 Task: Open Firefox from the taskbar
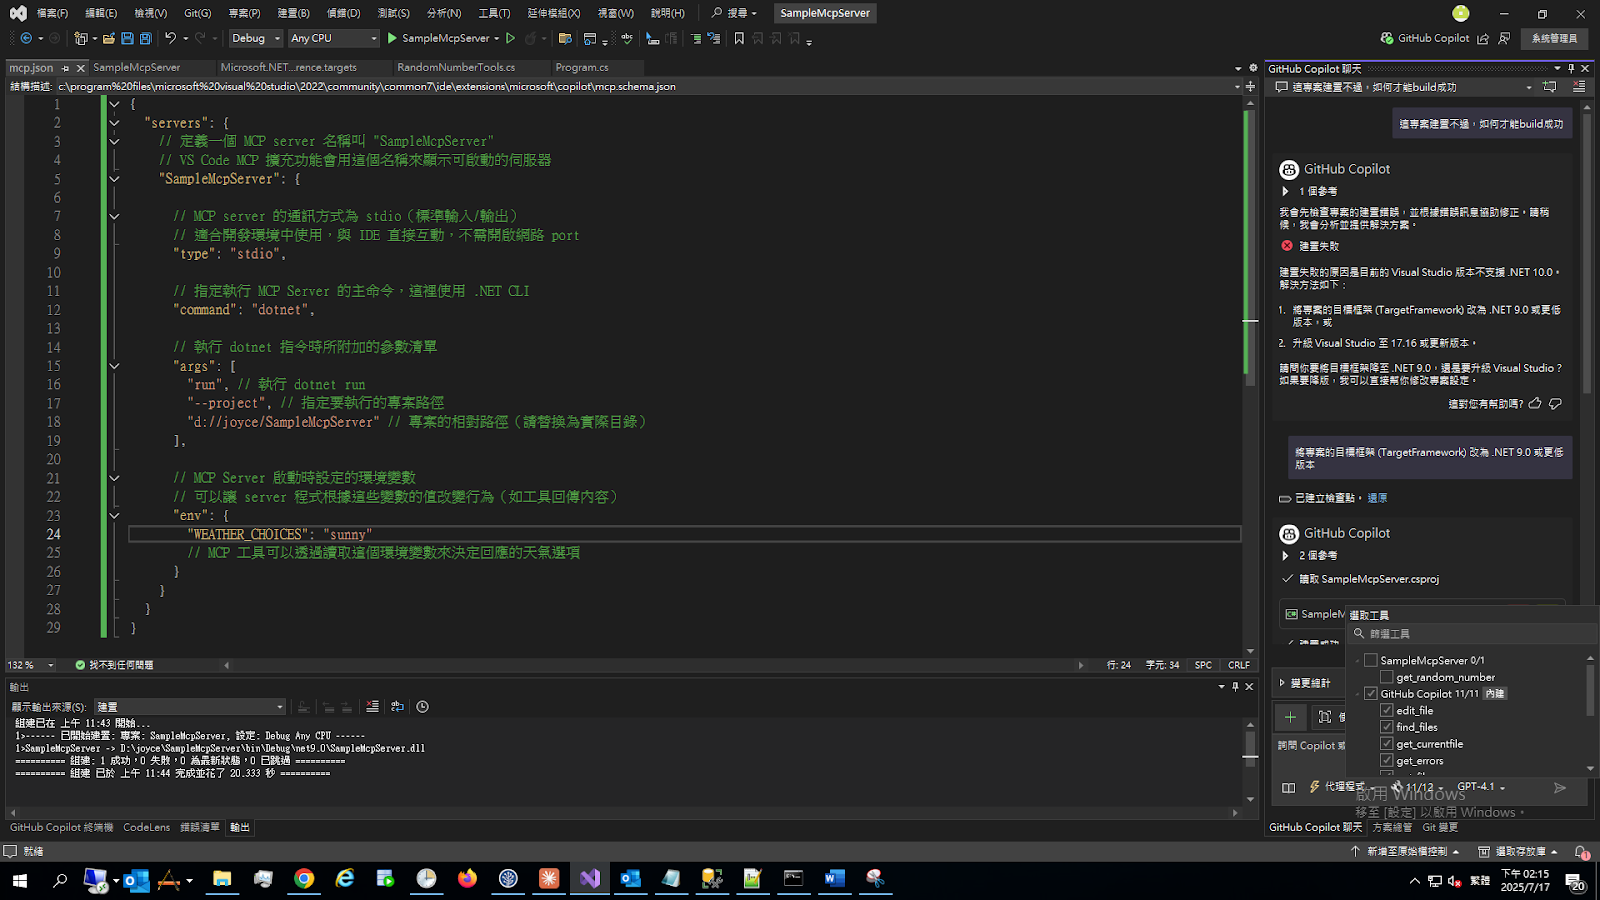467,878
